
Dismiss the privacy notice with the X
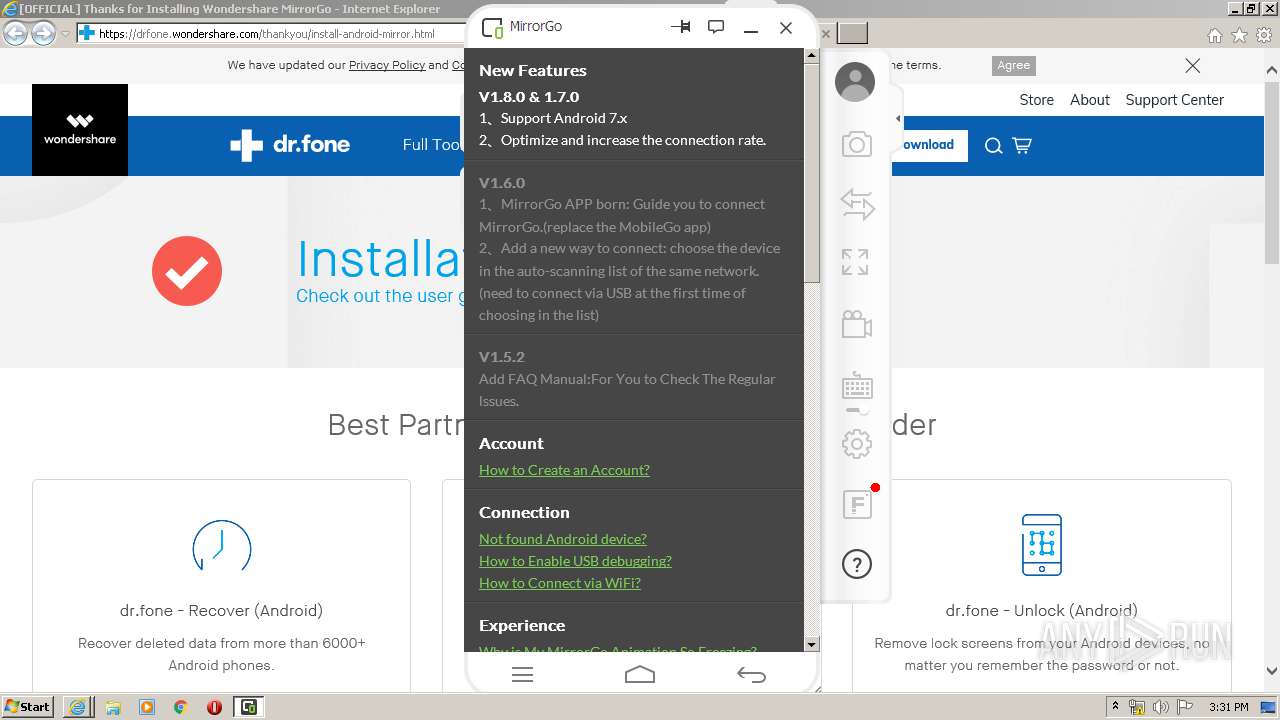[1192, 66]
